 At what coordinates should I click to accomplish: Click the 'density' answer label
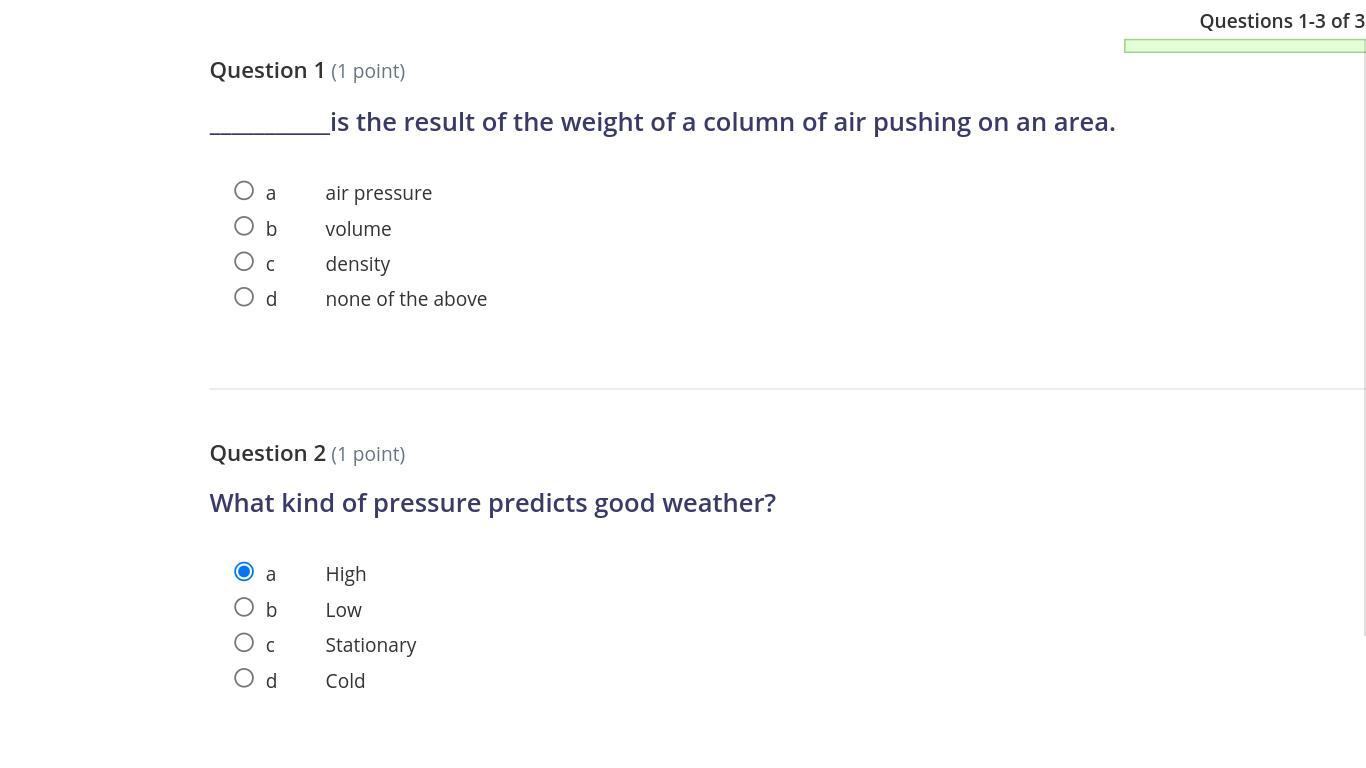pos(357,264)
